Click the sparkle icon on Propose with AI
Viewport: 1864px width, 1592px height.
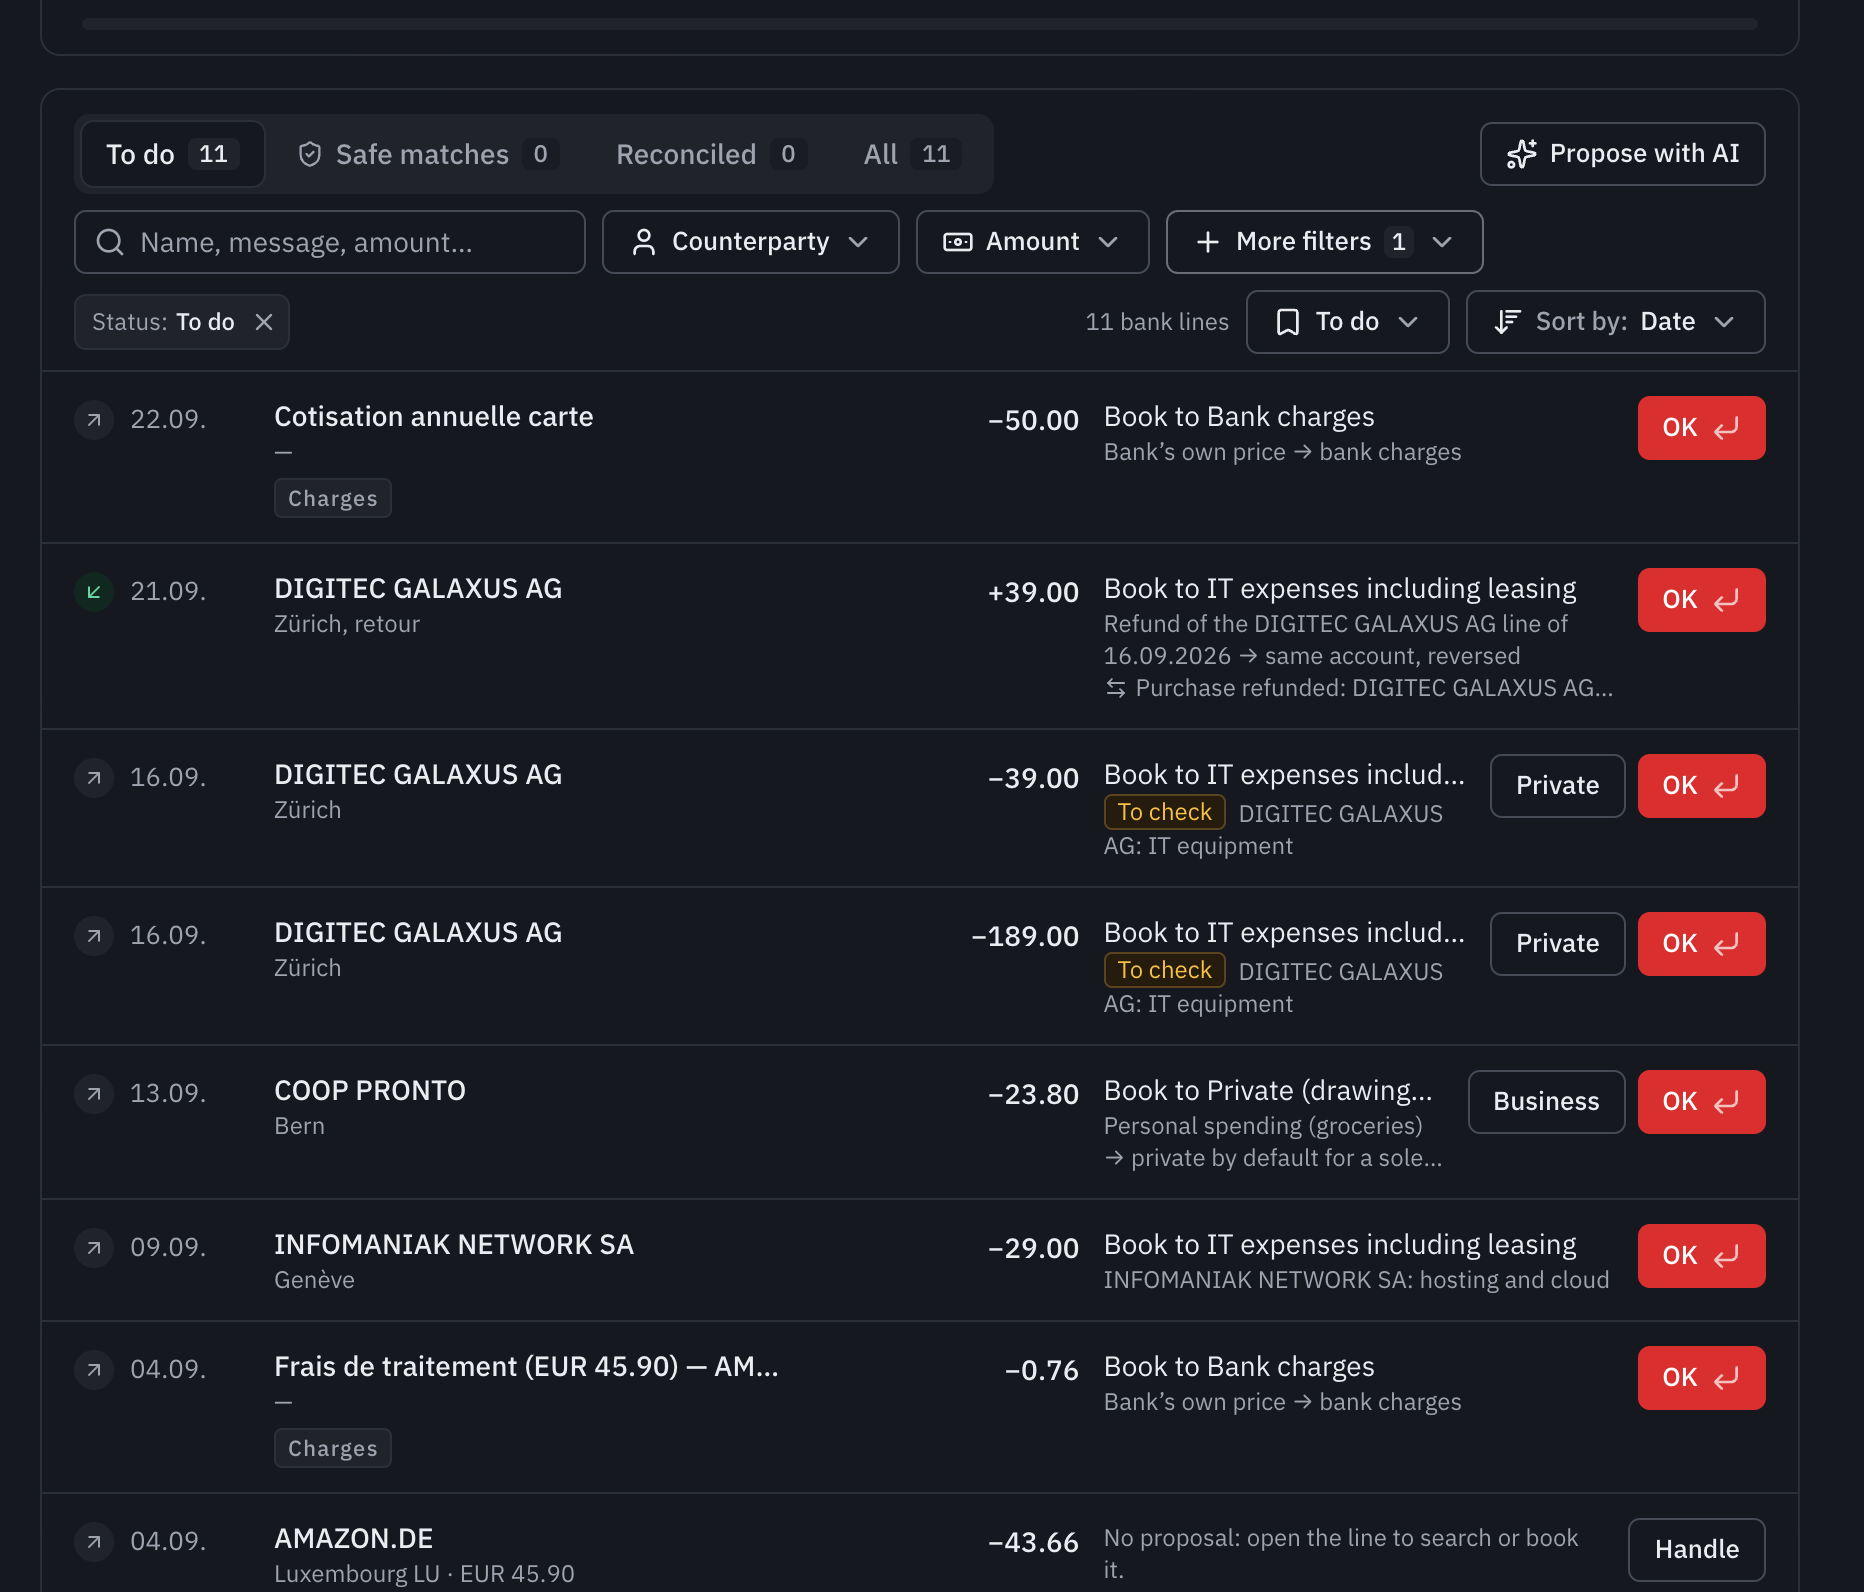click(x=1522, y=154)
